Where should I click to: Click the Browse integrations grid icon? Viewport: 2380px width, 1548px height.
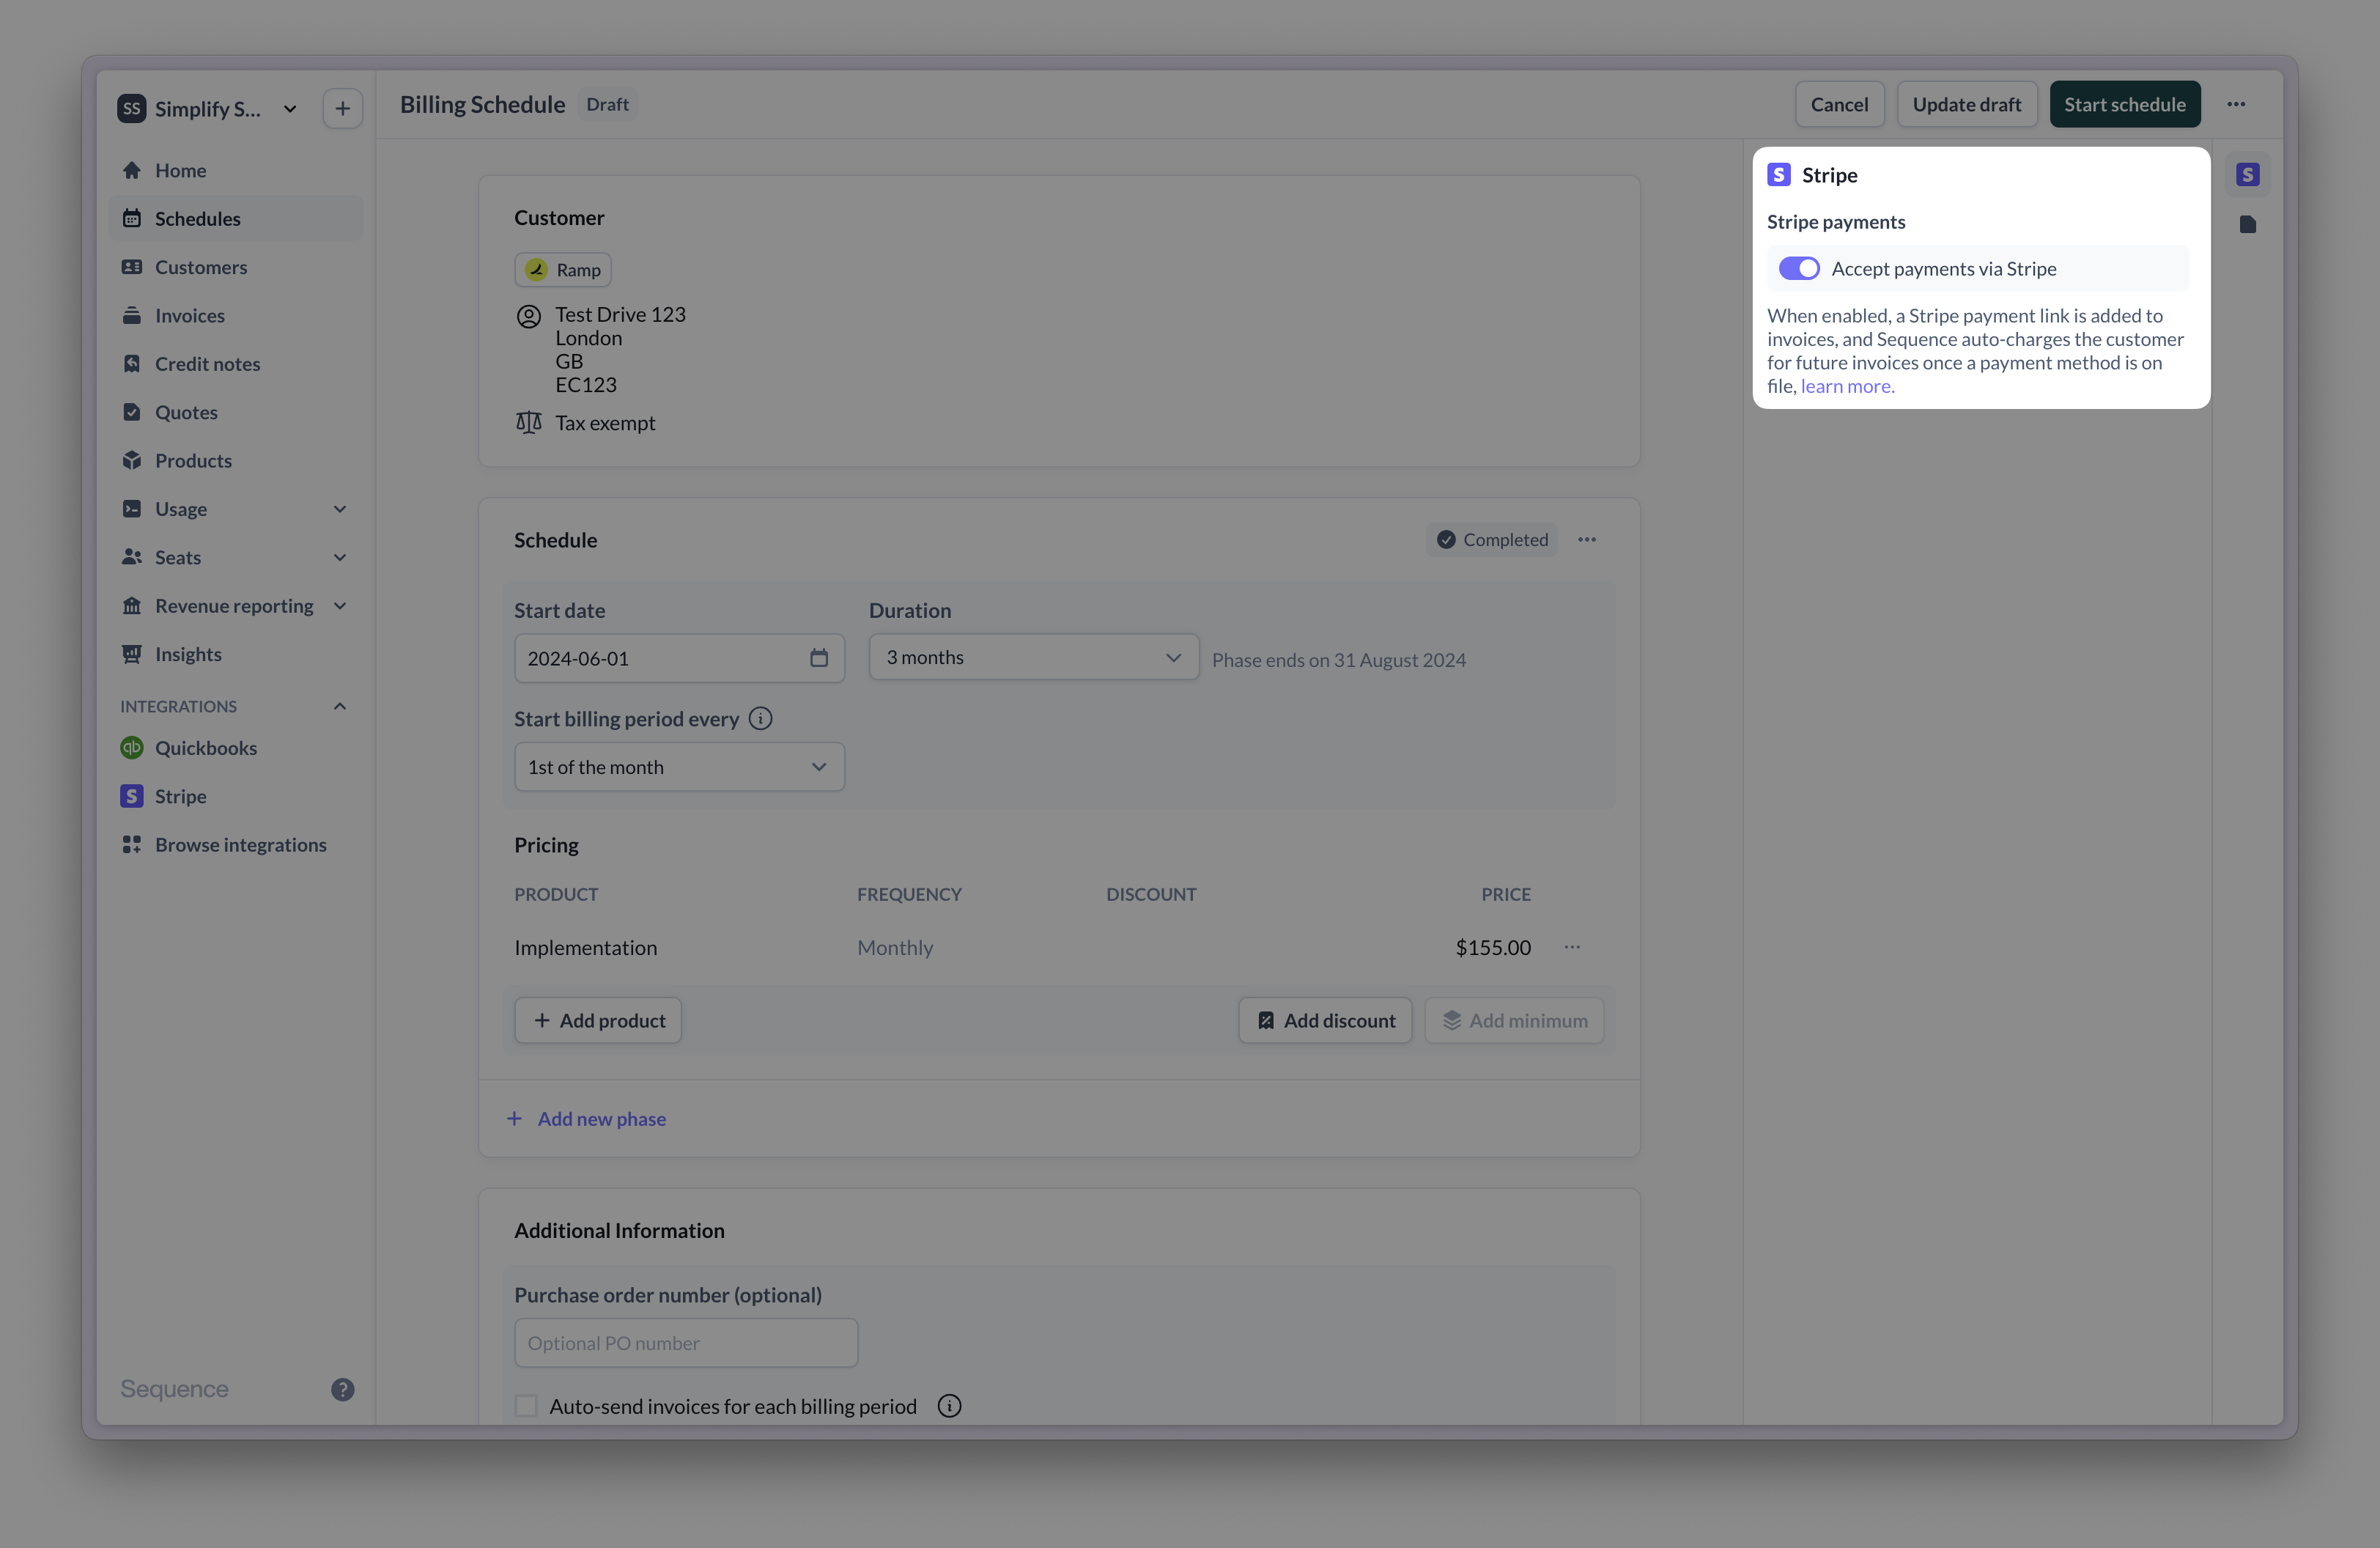click(132, 845)
